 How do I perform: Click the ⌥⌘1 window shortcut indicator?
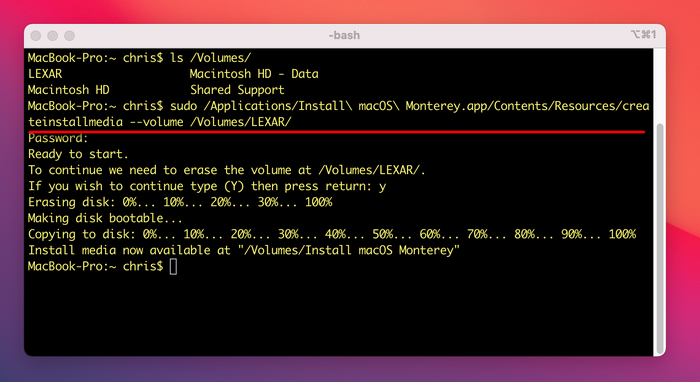tap(643, 34)
